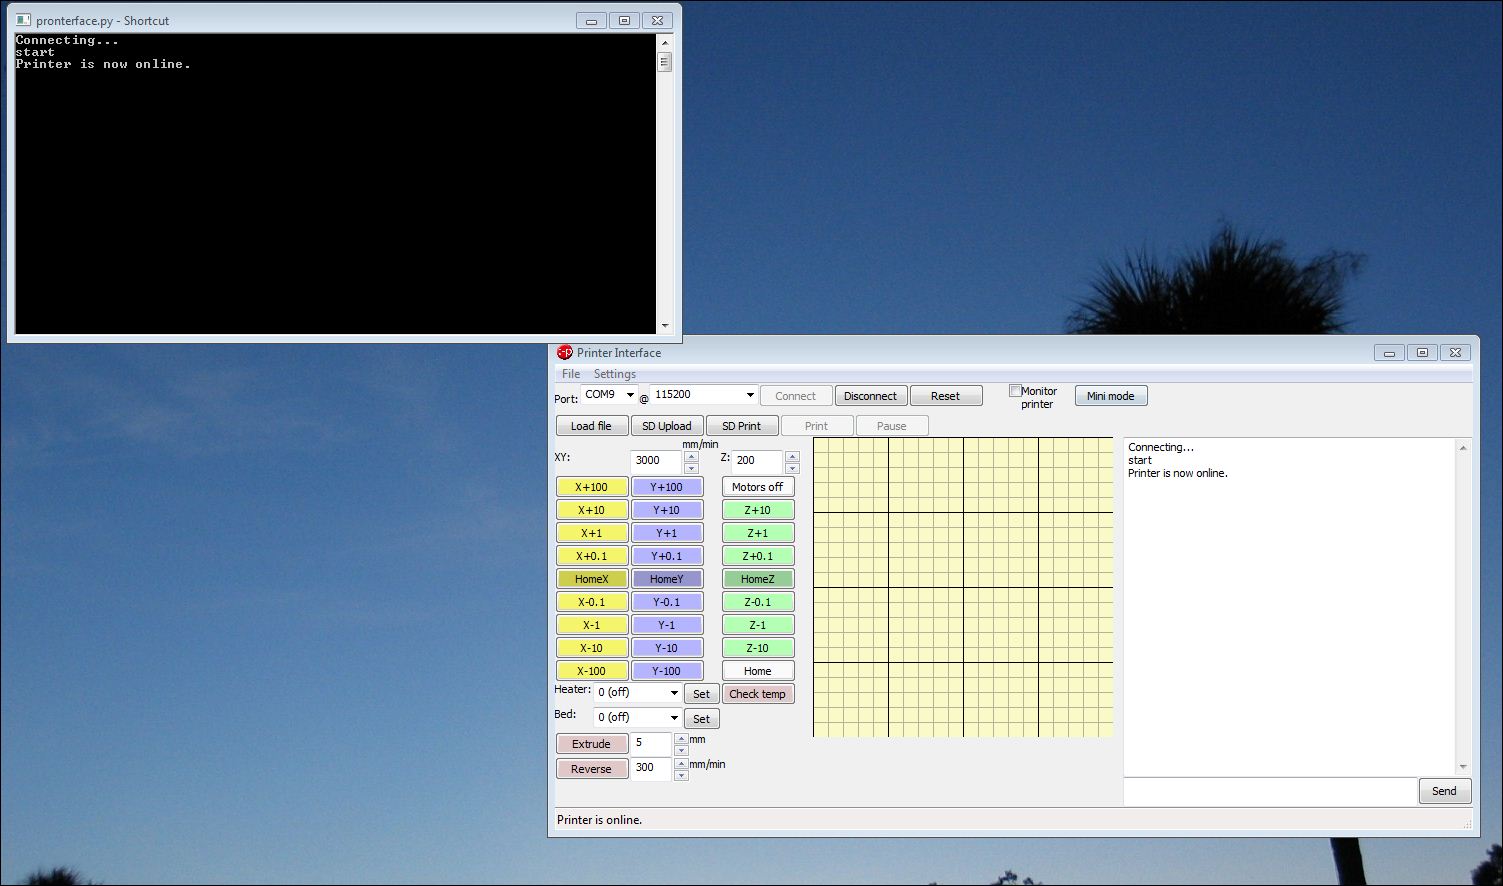This screenshot has height=886, width=1503.
Task: Increase the XY feedrate with the up stepper
Action: coord(691,456)
